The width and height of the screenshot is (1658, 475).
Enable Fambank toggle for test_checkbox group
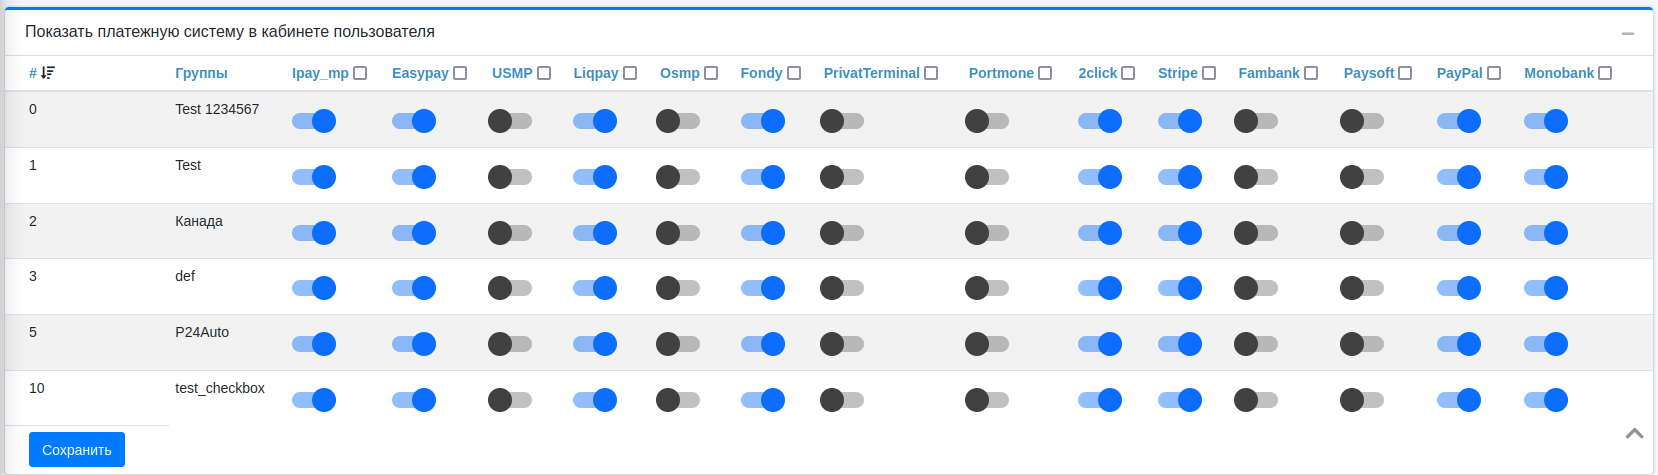tap(1256, 400)
